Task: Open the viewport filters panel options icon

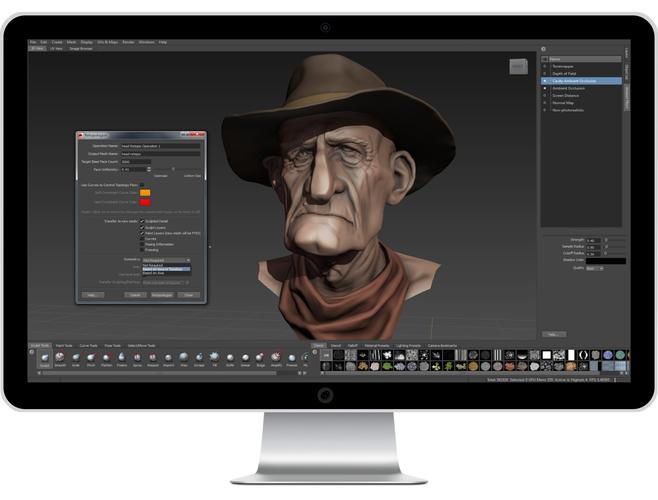Action: pyautogui.click(x=543, y=49)
